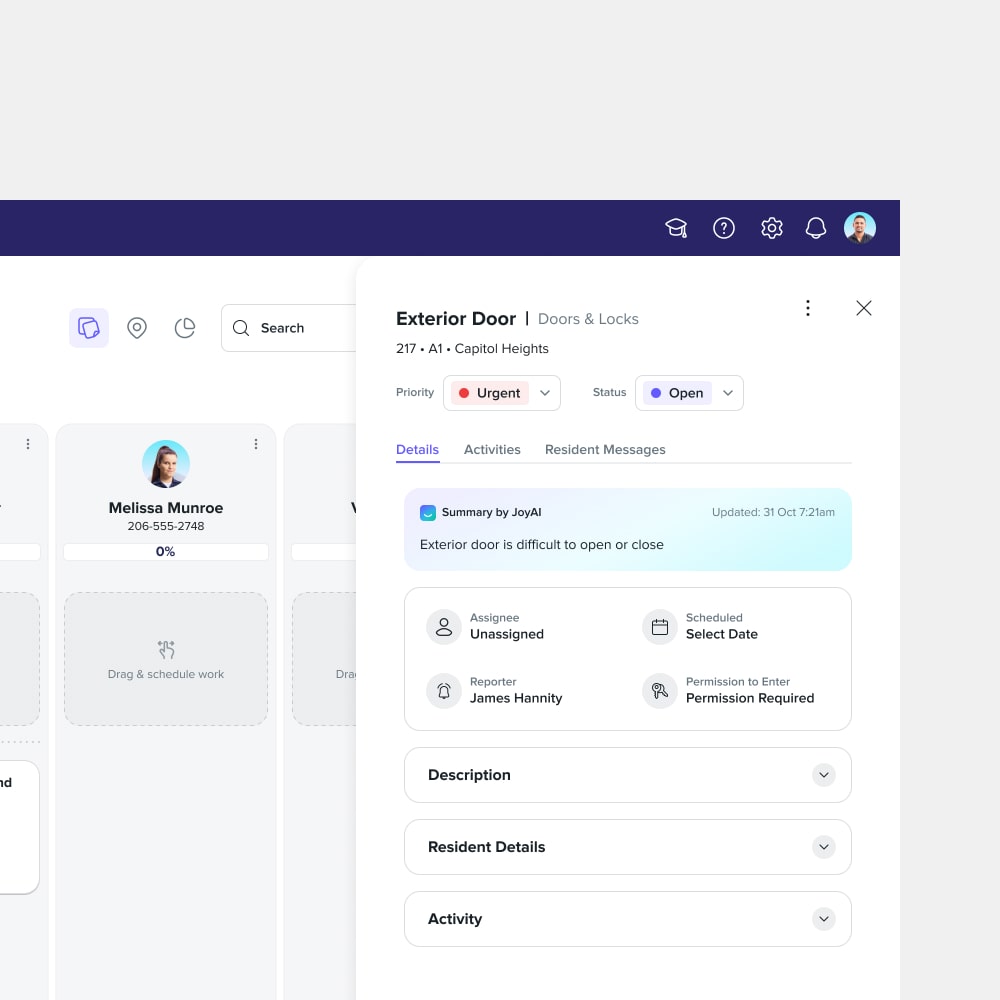Click reporter name James Hannity
Image resolution: width=1000 pixels, height=1000 pixels.
click(516, 698)
